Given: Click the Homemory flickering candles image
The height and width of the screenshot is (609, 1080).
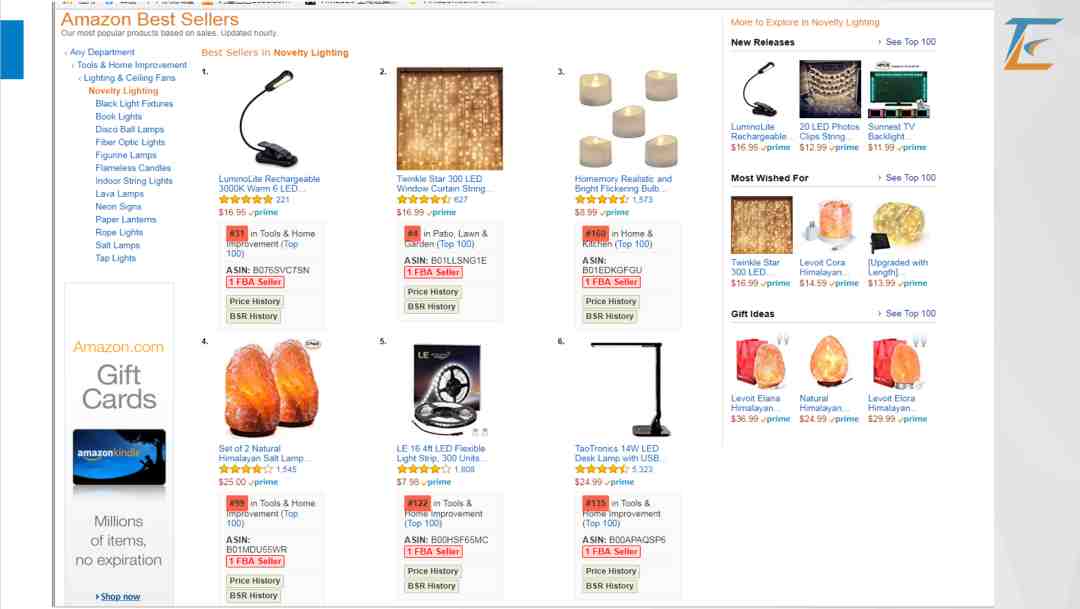Looking at the screenshot, I should [x=627, y=119].
